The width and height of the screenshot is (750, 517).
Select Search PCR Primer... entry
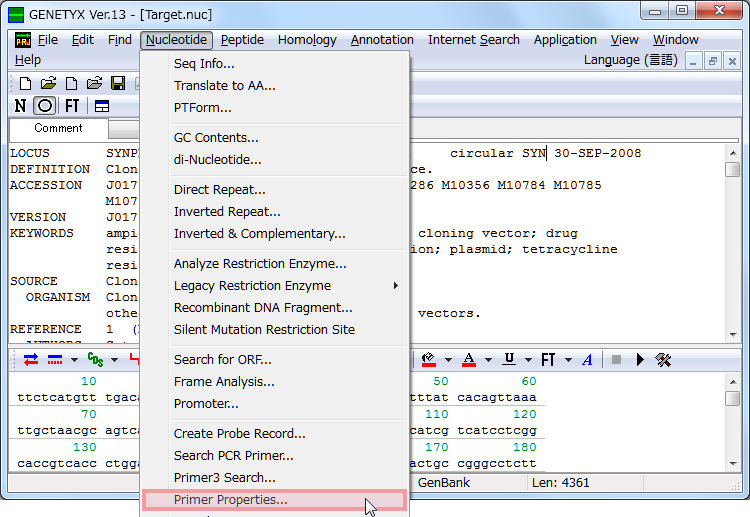(x=275, y=456)
